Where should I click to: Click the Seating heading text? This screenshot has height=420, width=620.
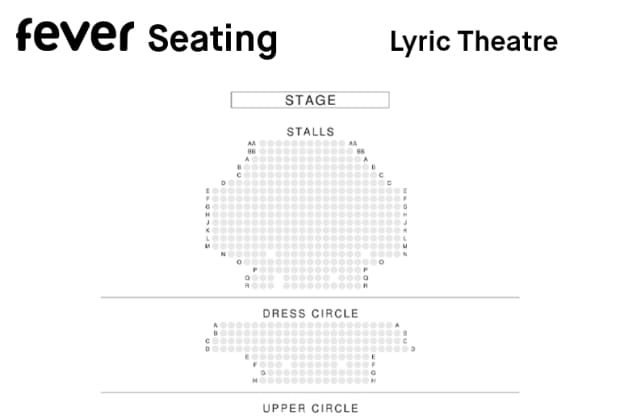click(x=212, y=40)
